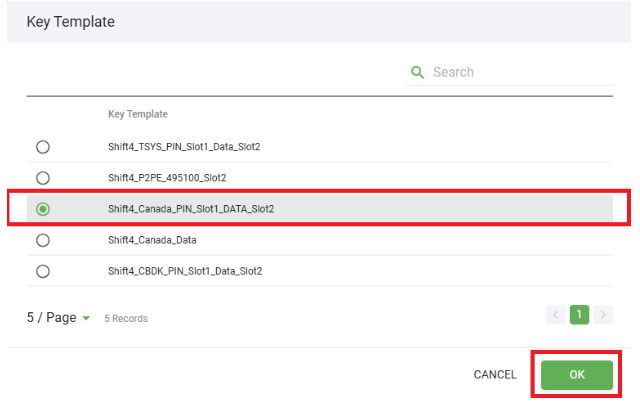
Task: Click the Key Template column header
Action: (x=138, y=114)
